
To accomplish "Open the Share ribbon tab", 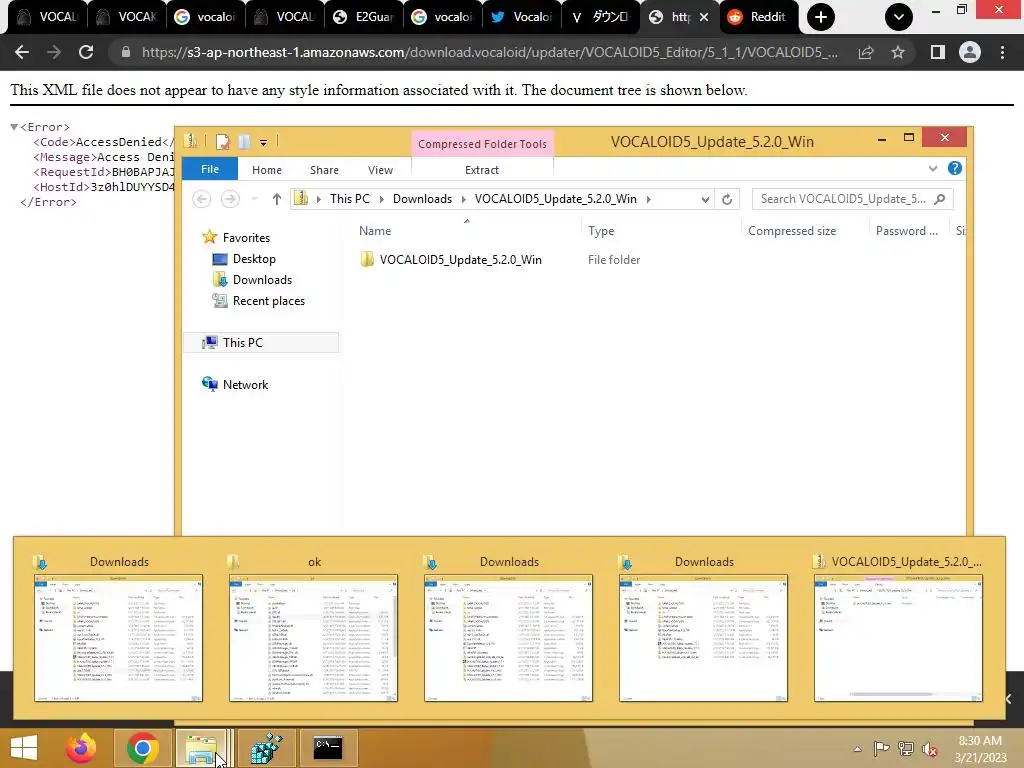I will point(324,170).
